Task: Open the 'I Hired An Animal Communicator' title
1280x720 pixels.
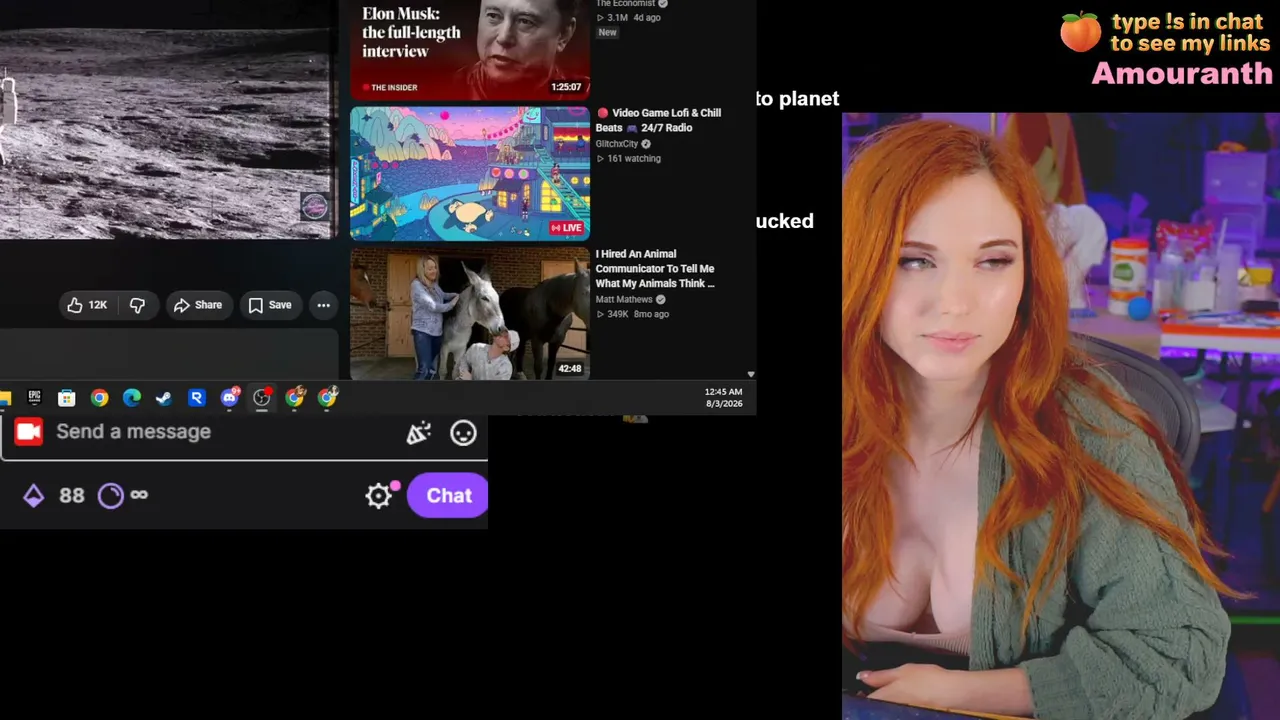Action: click(x=655, y=268)
